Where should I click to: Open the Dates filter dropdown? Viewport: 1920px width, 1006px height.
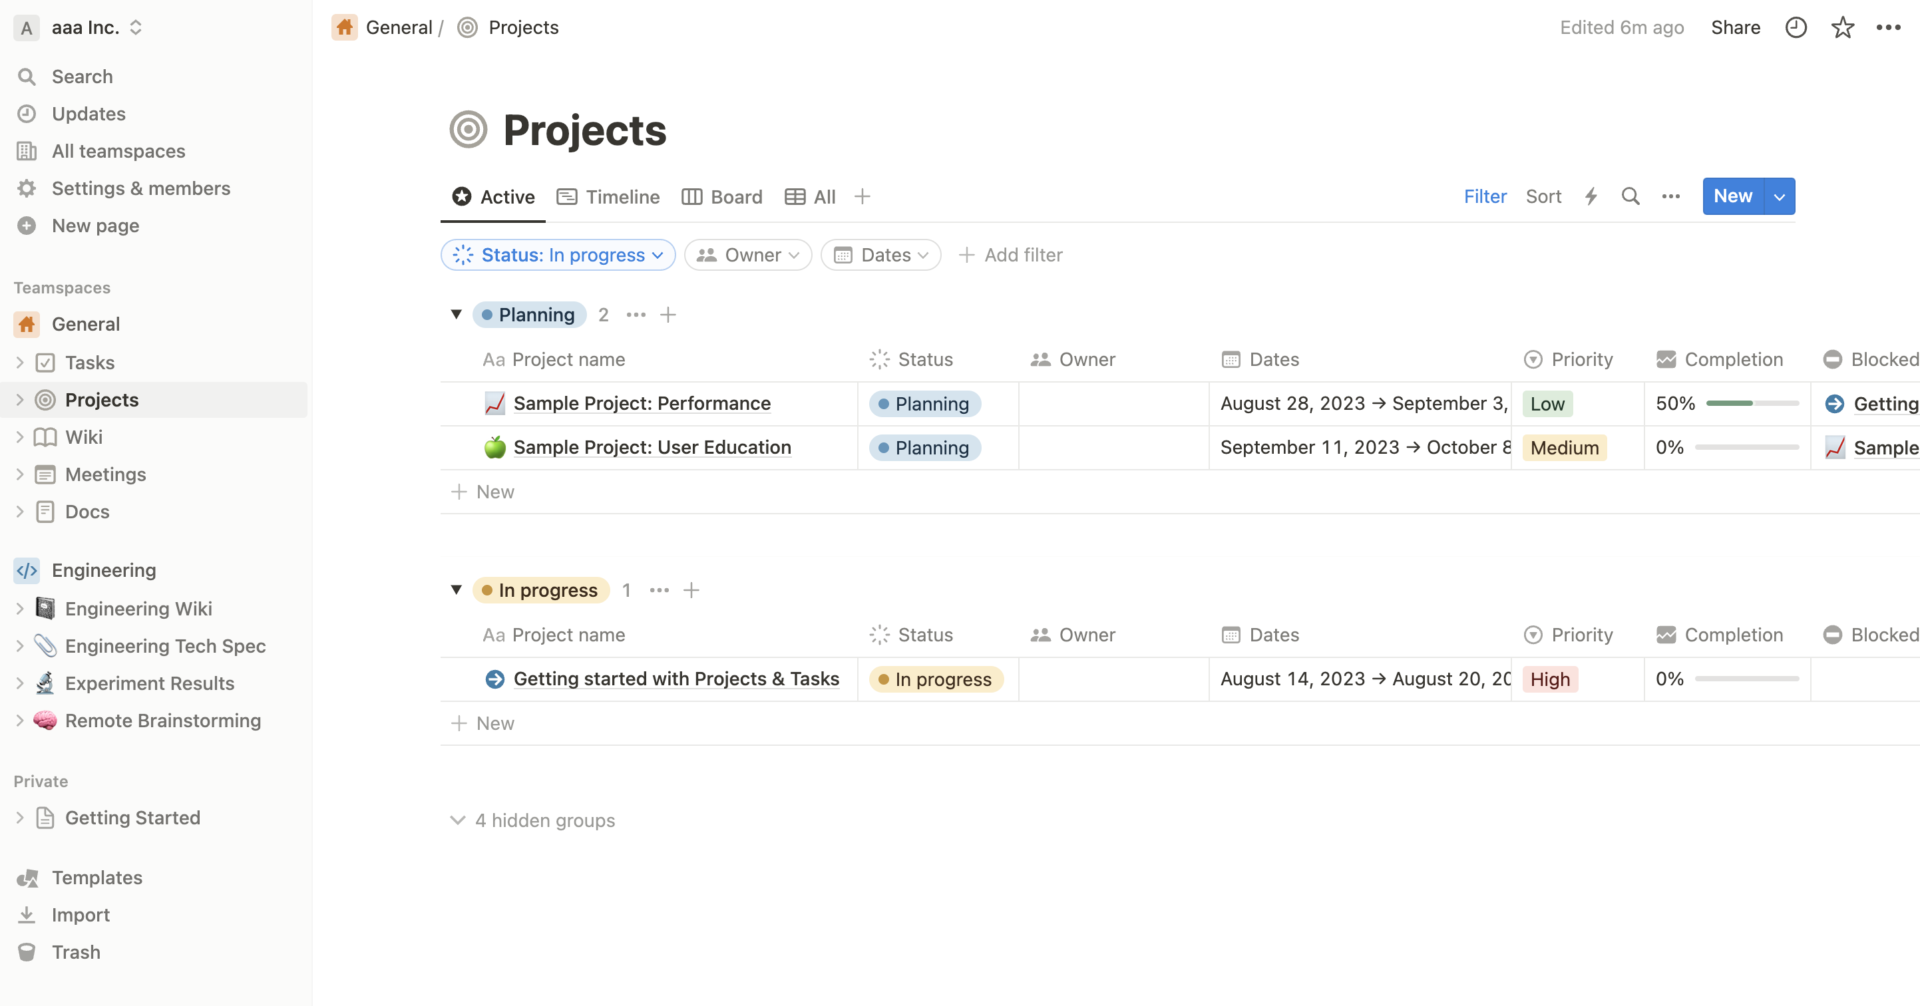tap(880, 254)
